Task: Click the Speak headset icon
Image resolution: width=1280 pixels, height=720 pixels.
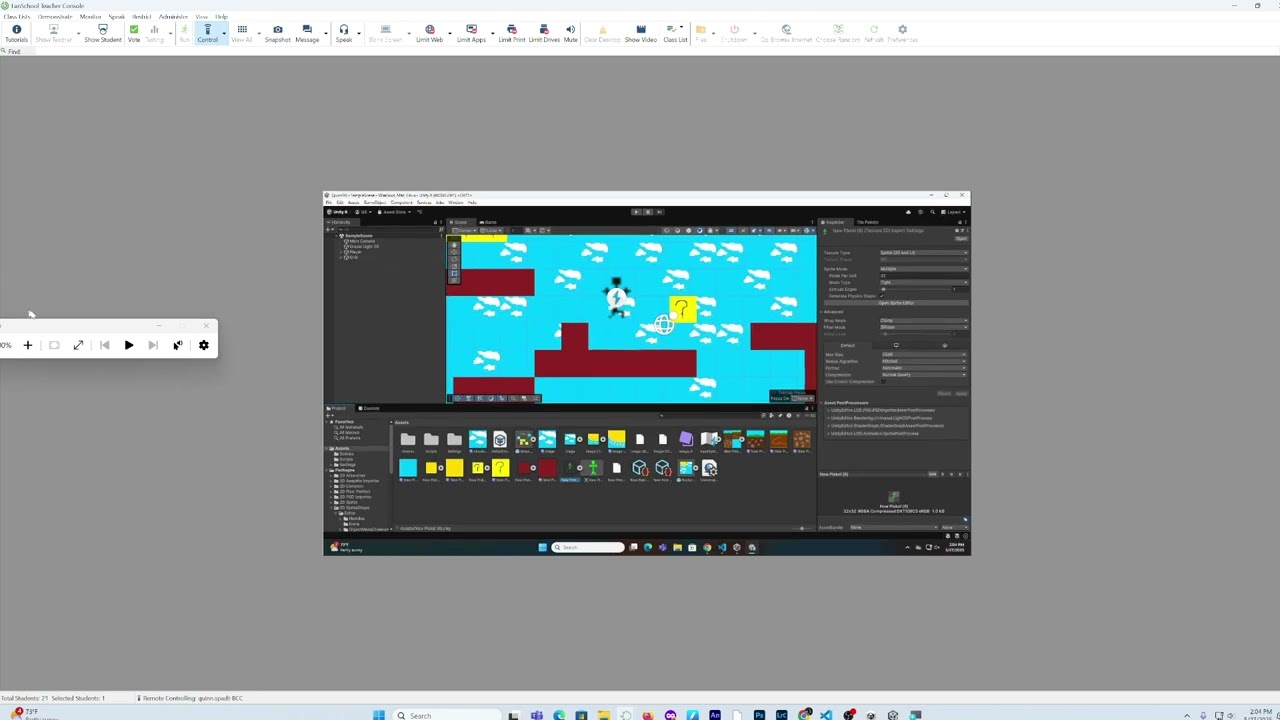Action: pos(343,34)
